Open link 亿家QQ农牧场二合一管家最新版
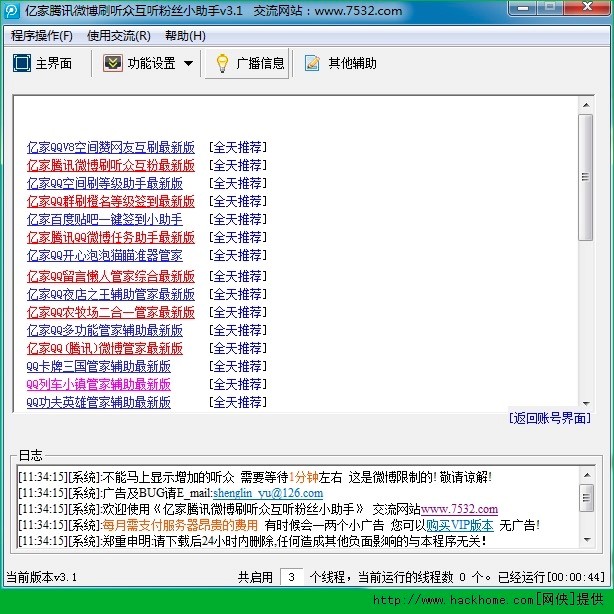The image size is (614, 614). click(111, 312)
